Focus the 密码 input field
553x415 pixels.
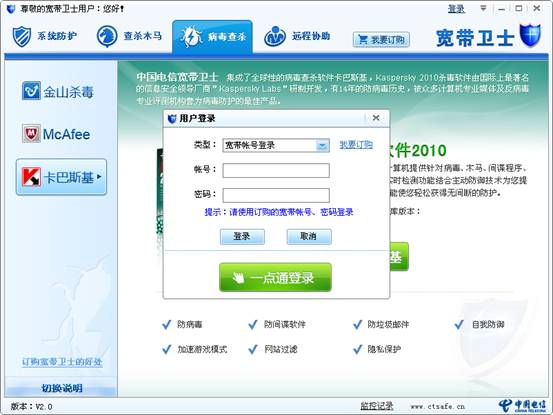276,195
